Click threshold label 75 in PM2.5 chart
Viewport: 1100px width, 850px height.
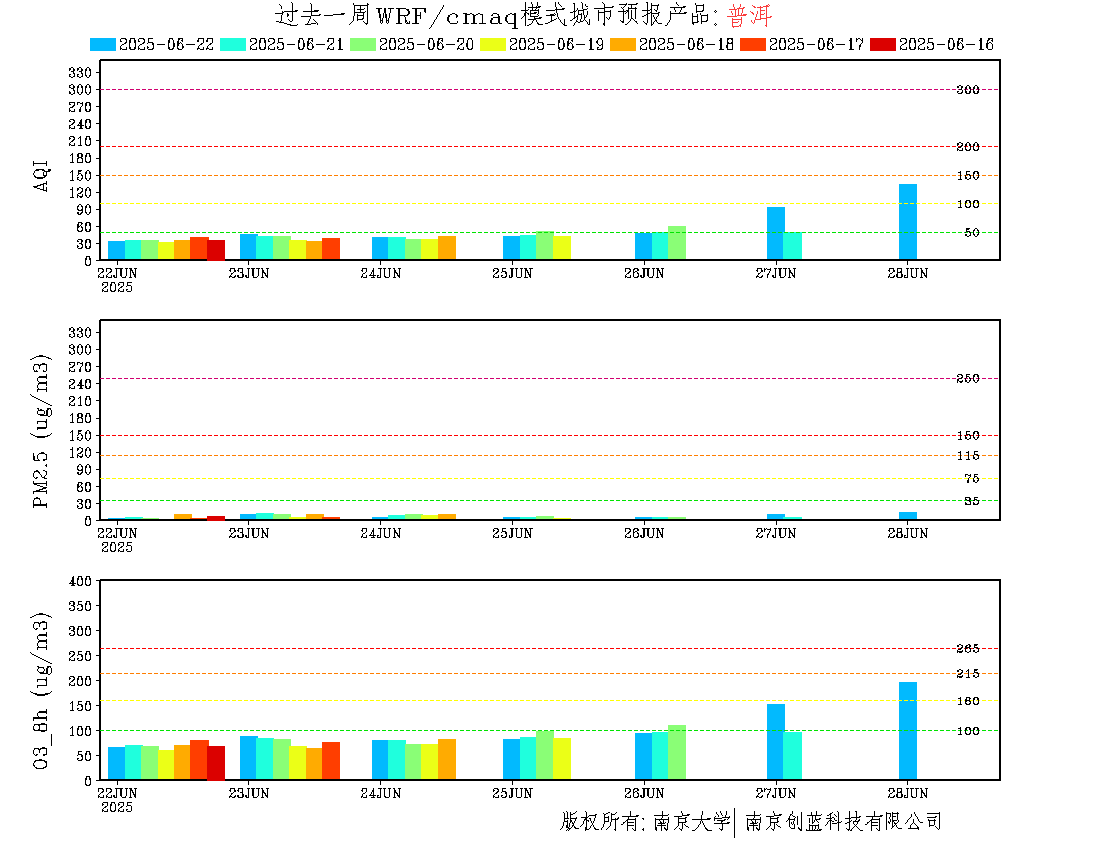coord(972,479)
